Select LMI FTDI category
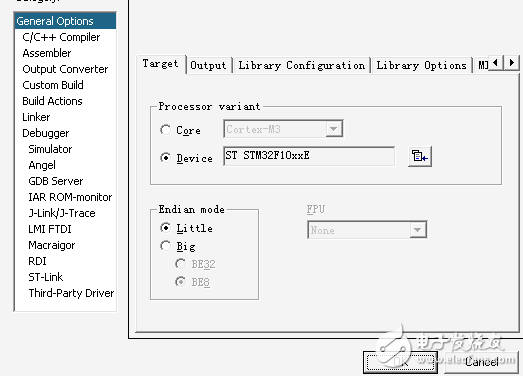 point(50,229)
